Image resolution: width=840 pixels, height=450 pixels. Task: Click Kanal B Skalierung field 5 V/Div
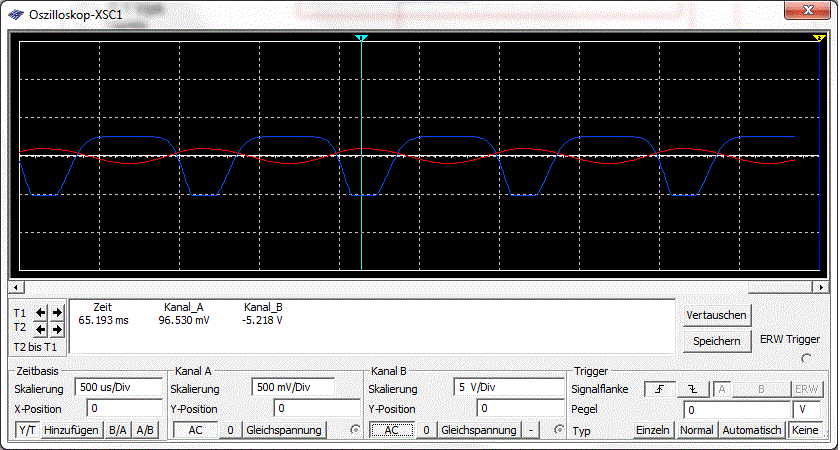click(x=508, y=387)
